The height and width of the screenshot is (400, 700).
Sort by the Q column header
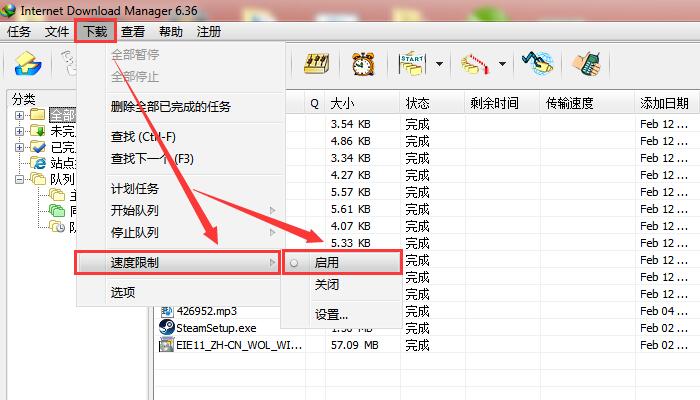tap(315, 103)
